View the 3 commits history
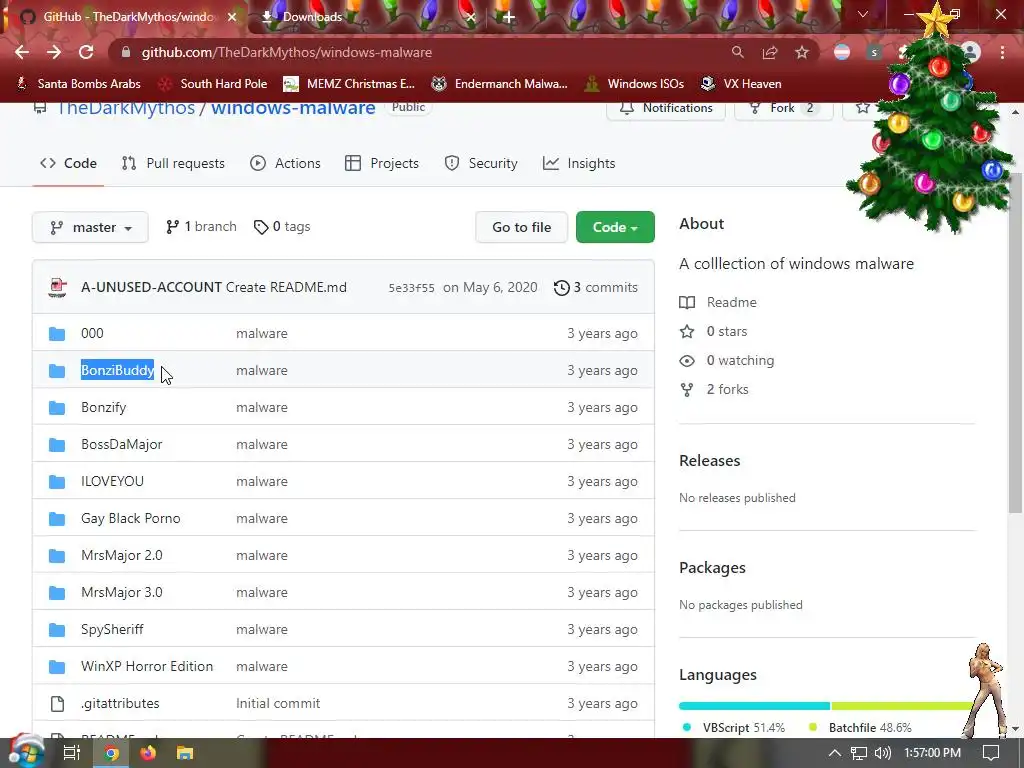This screenshot has height=768, width=1024. click(x=596, y=287)
